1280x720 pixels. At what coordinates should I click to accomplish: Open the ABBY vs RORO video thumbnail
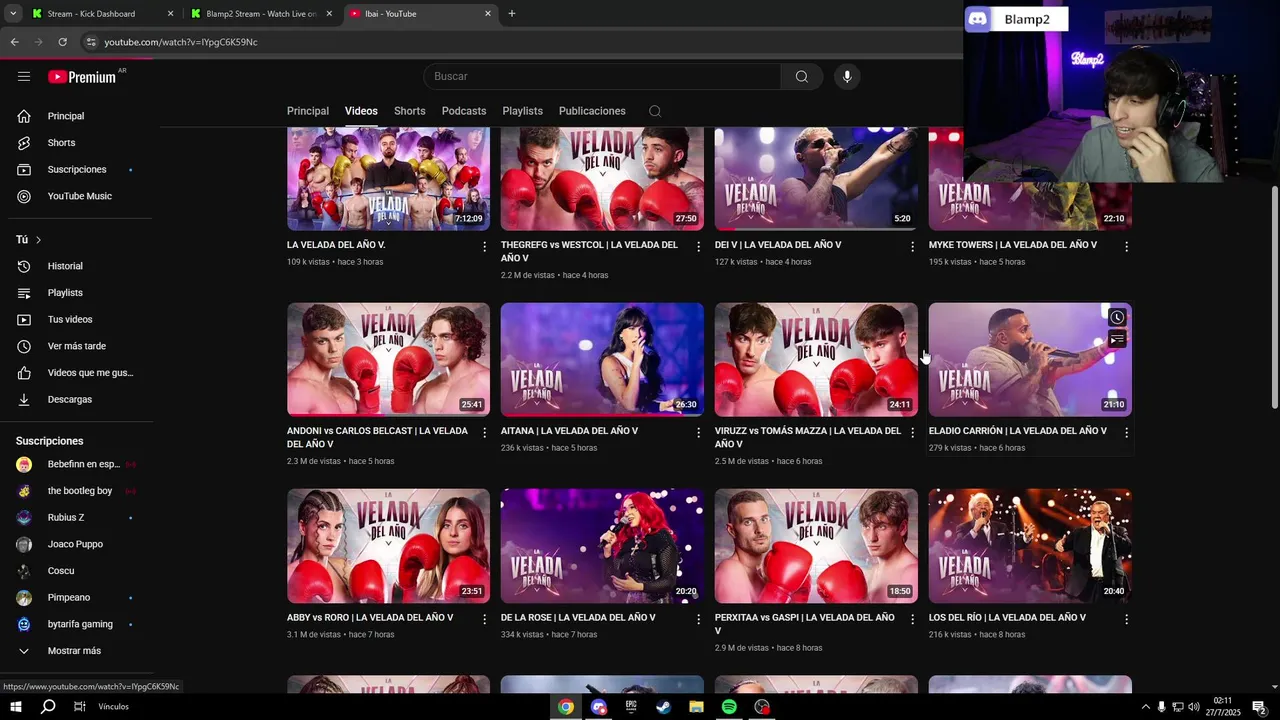pos(388,546)
